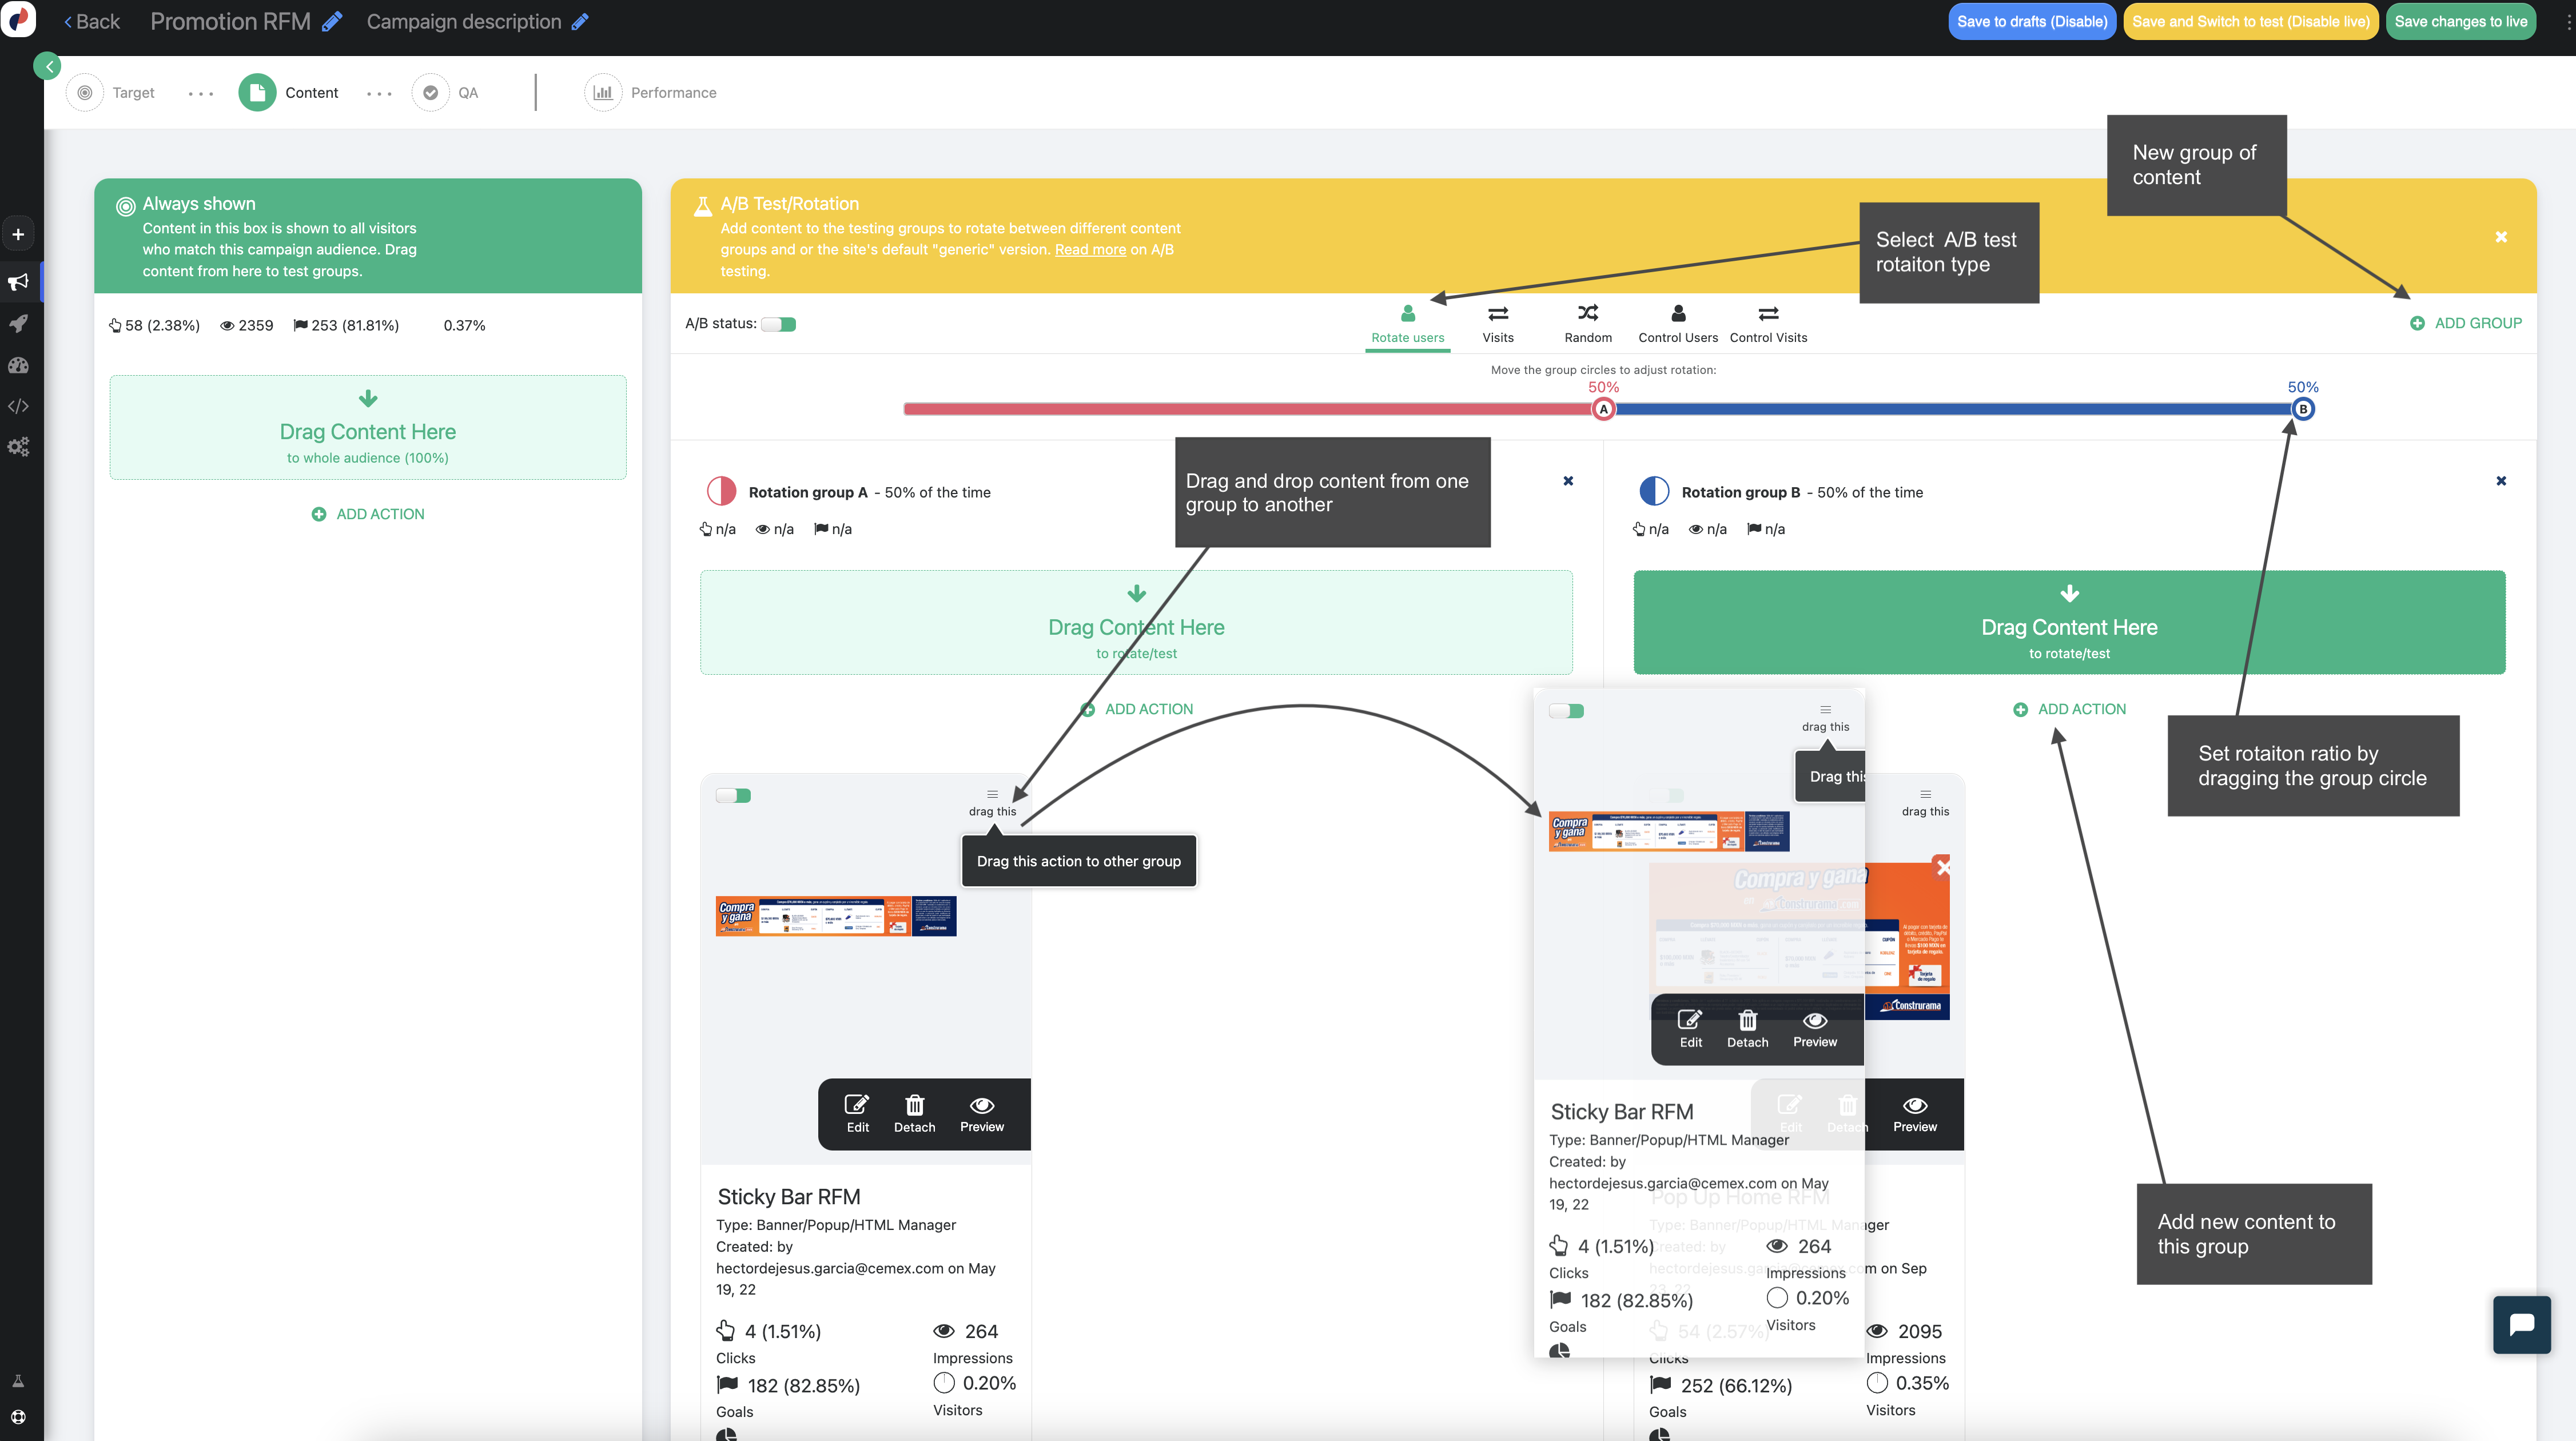Click Drag Content Here whole audience box
The image size is (2576, 1441).
pyautogui.click(x=368, y=427)
